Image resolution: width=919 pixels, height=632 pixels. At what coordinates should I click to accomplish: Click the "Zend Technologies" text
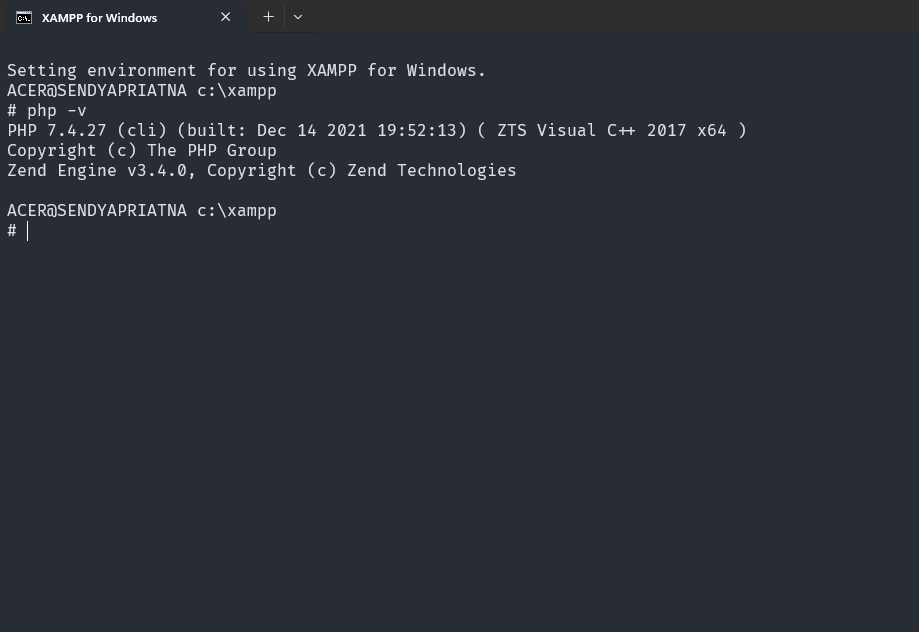[432, 171]
